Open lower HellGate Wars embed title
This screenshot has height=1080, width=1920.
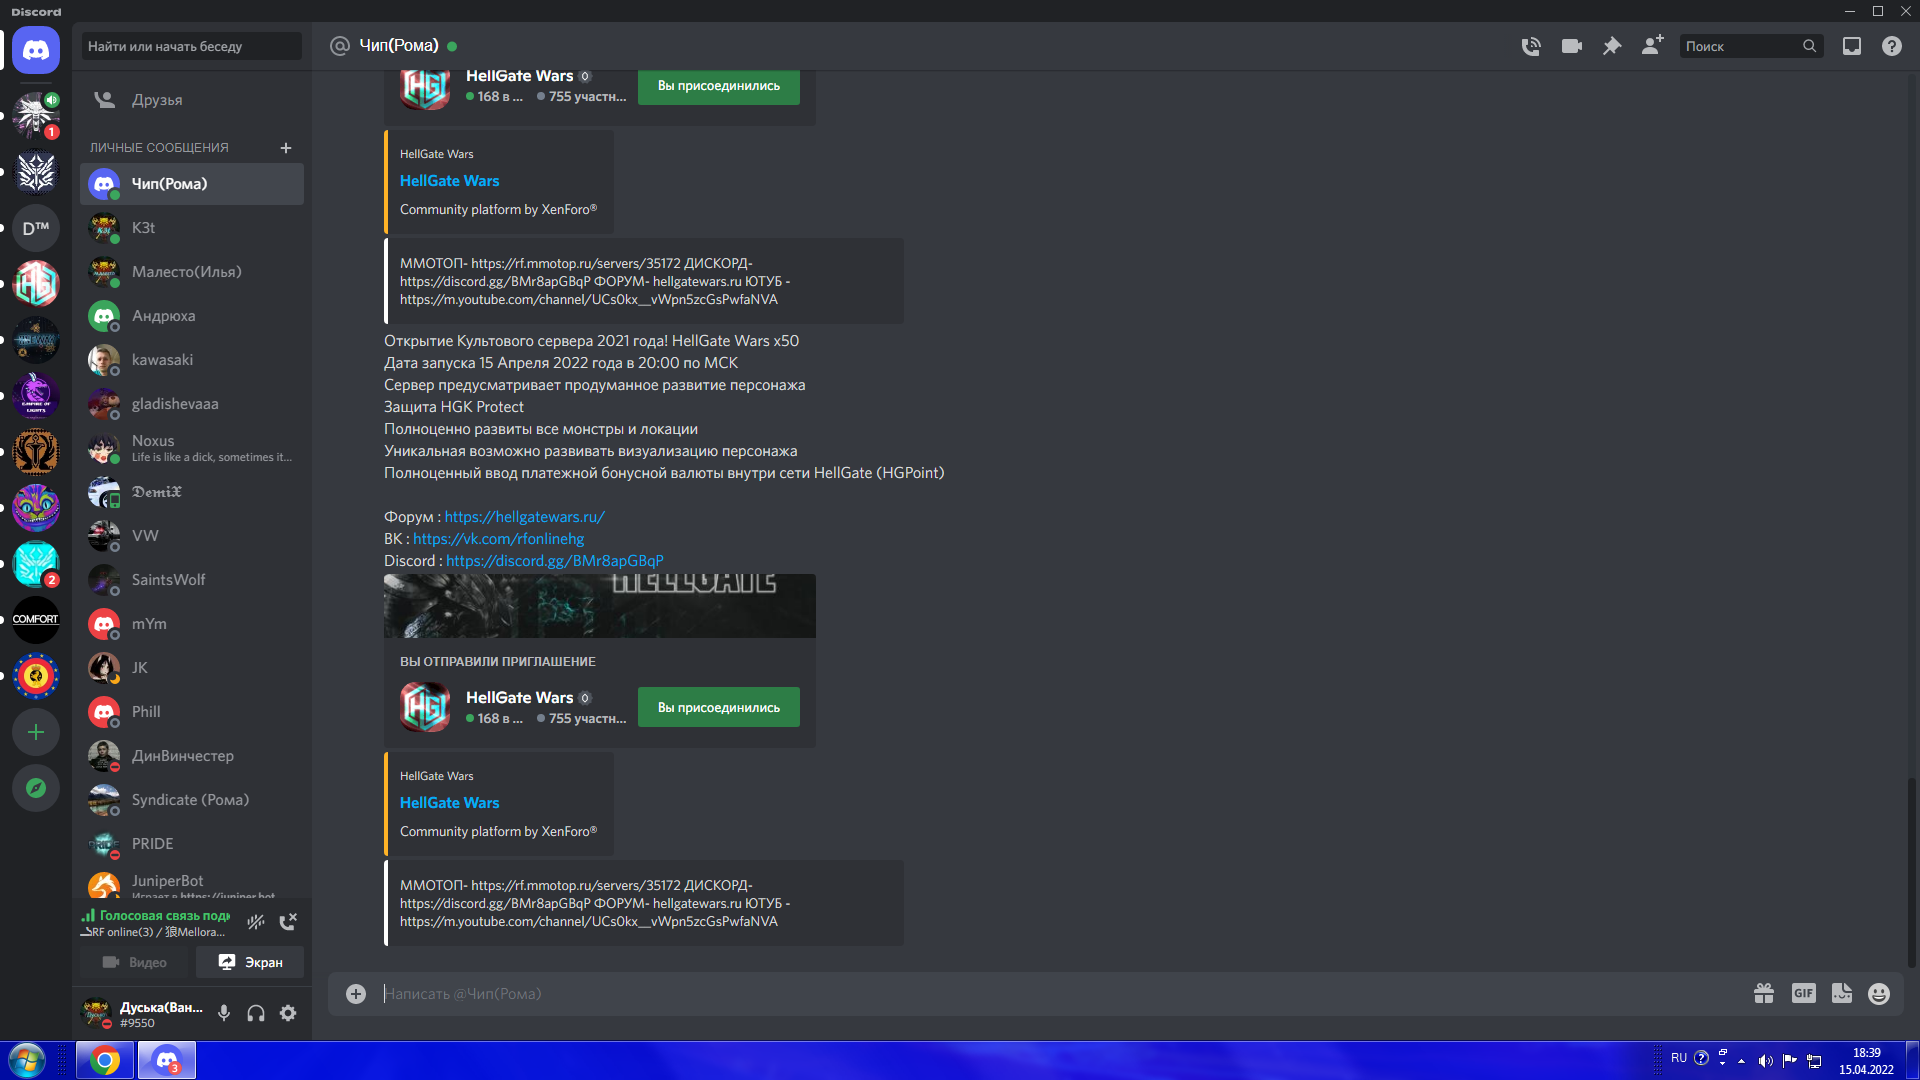(x=449, y=803)
